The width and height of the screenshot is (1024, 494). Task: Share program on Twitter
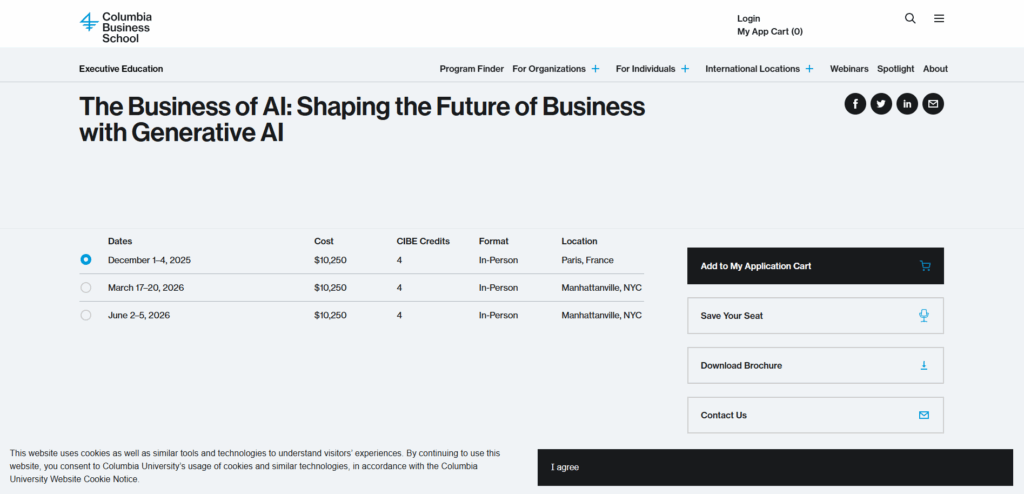pyautogui.click(x=881, y=104)
